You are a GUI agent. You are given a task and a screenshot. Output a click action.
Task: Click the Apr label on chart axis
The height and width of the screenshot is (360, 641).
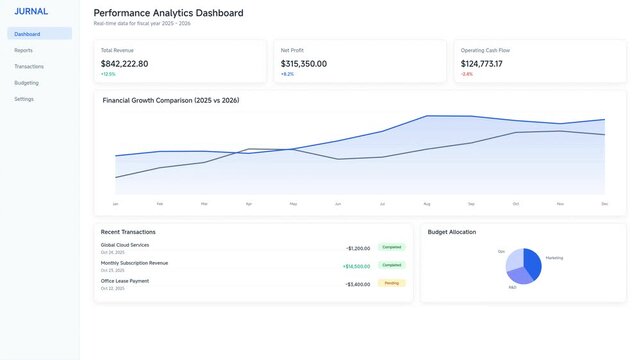click(249, 203)
